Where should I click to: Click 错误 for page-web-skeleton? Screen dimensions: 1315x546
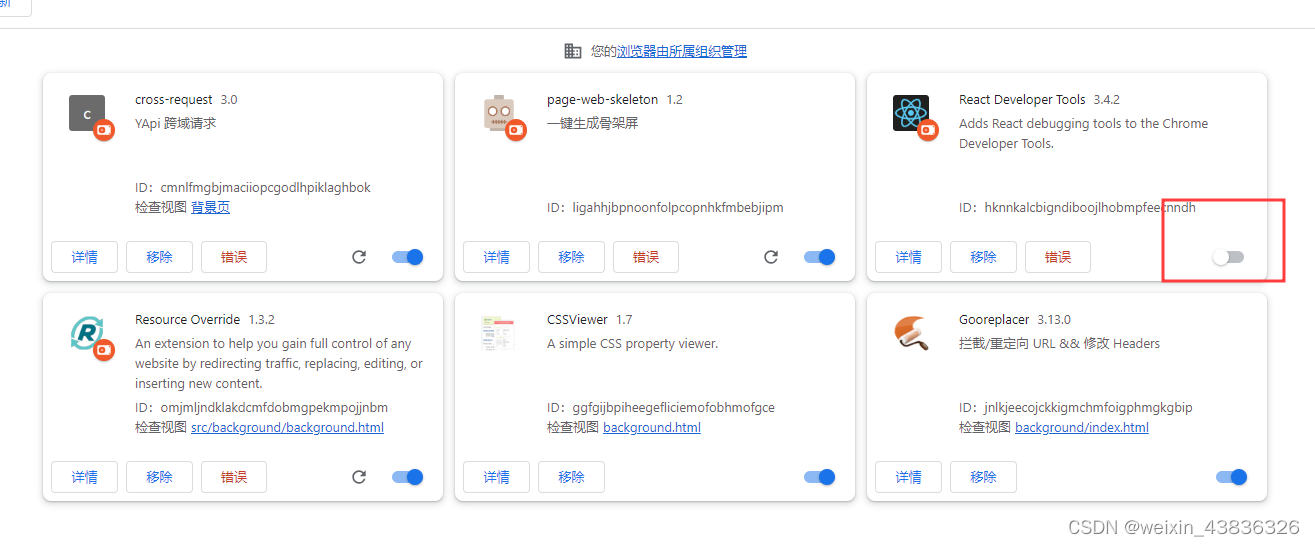click(x=646, y=257)
